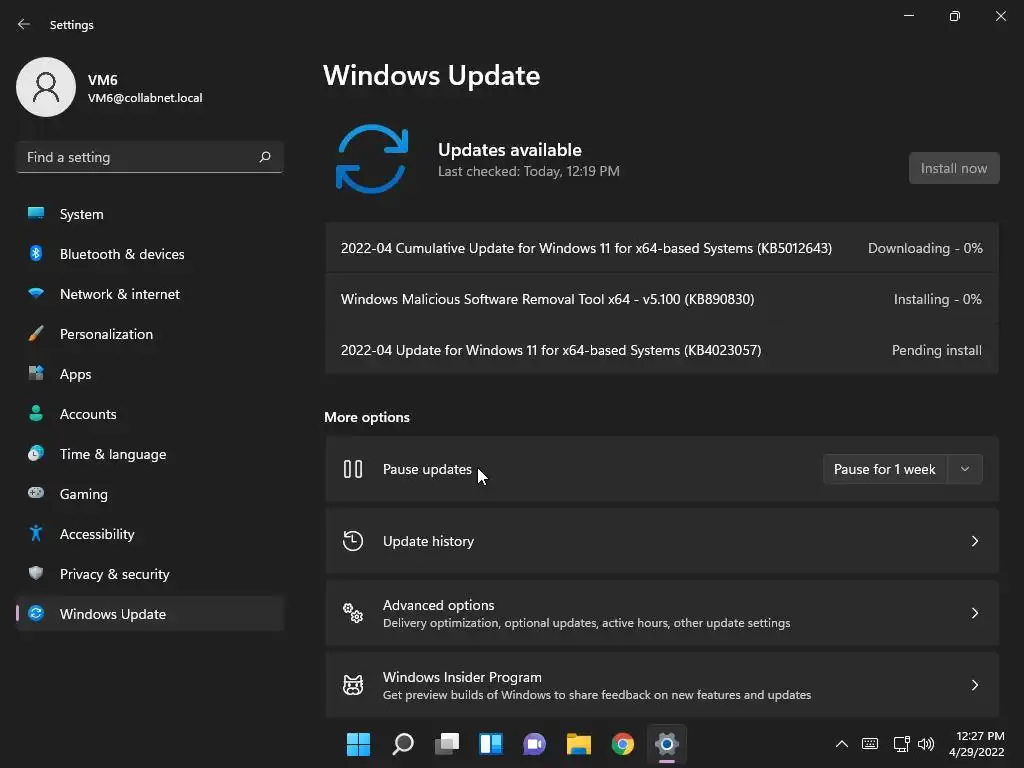
Task: Open Advanced options
Action: (662, 613)
